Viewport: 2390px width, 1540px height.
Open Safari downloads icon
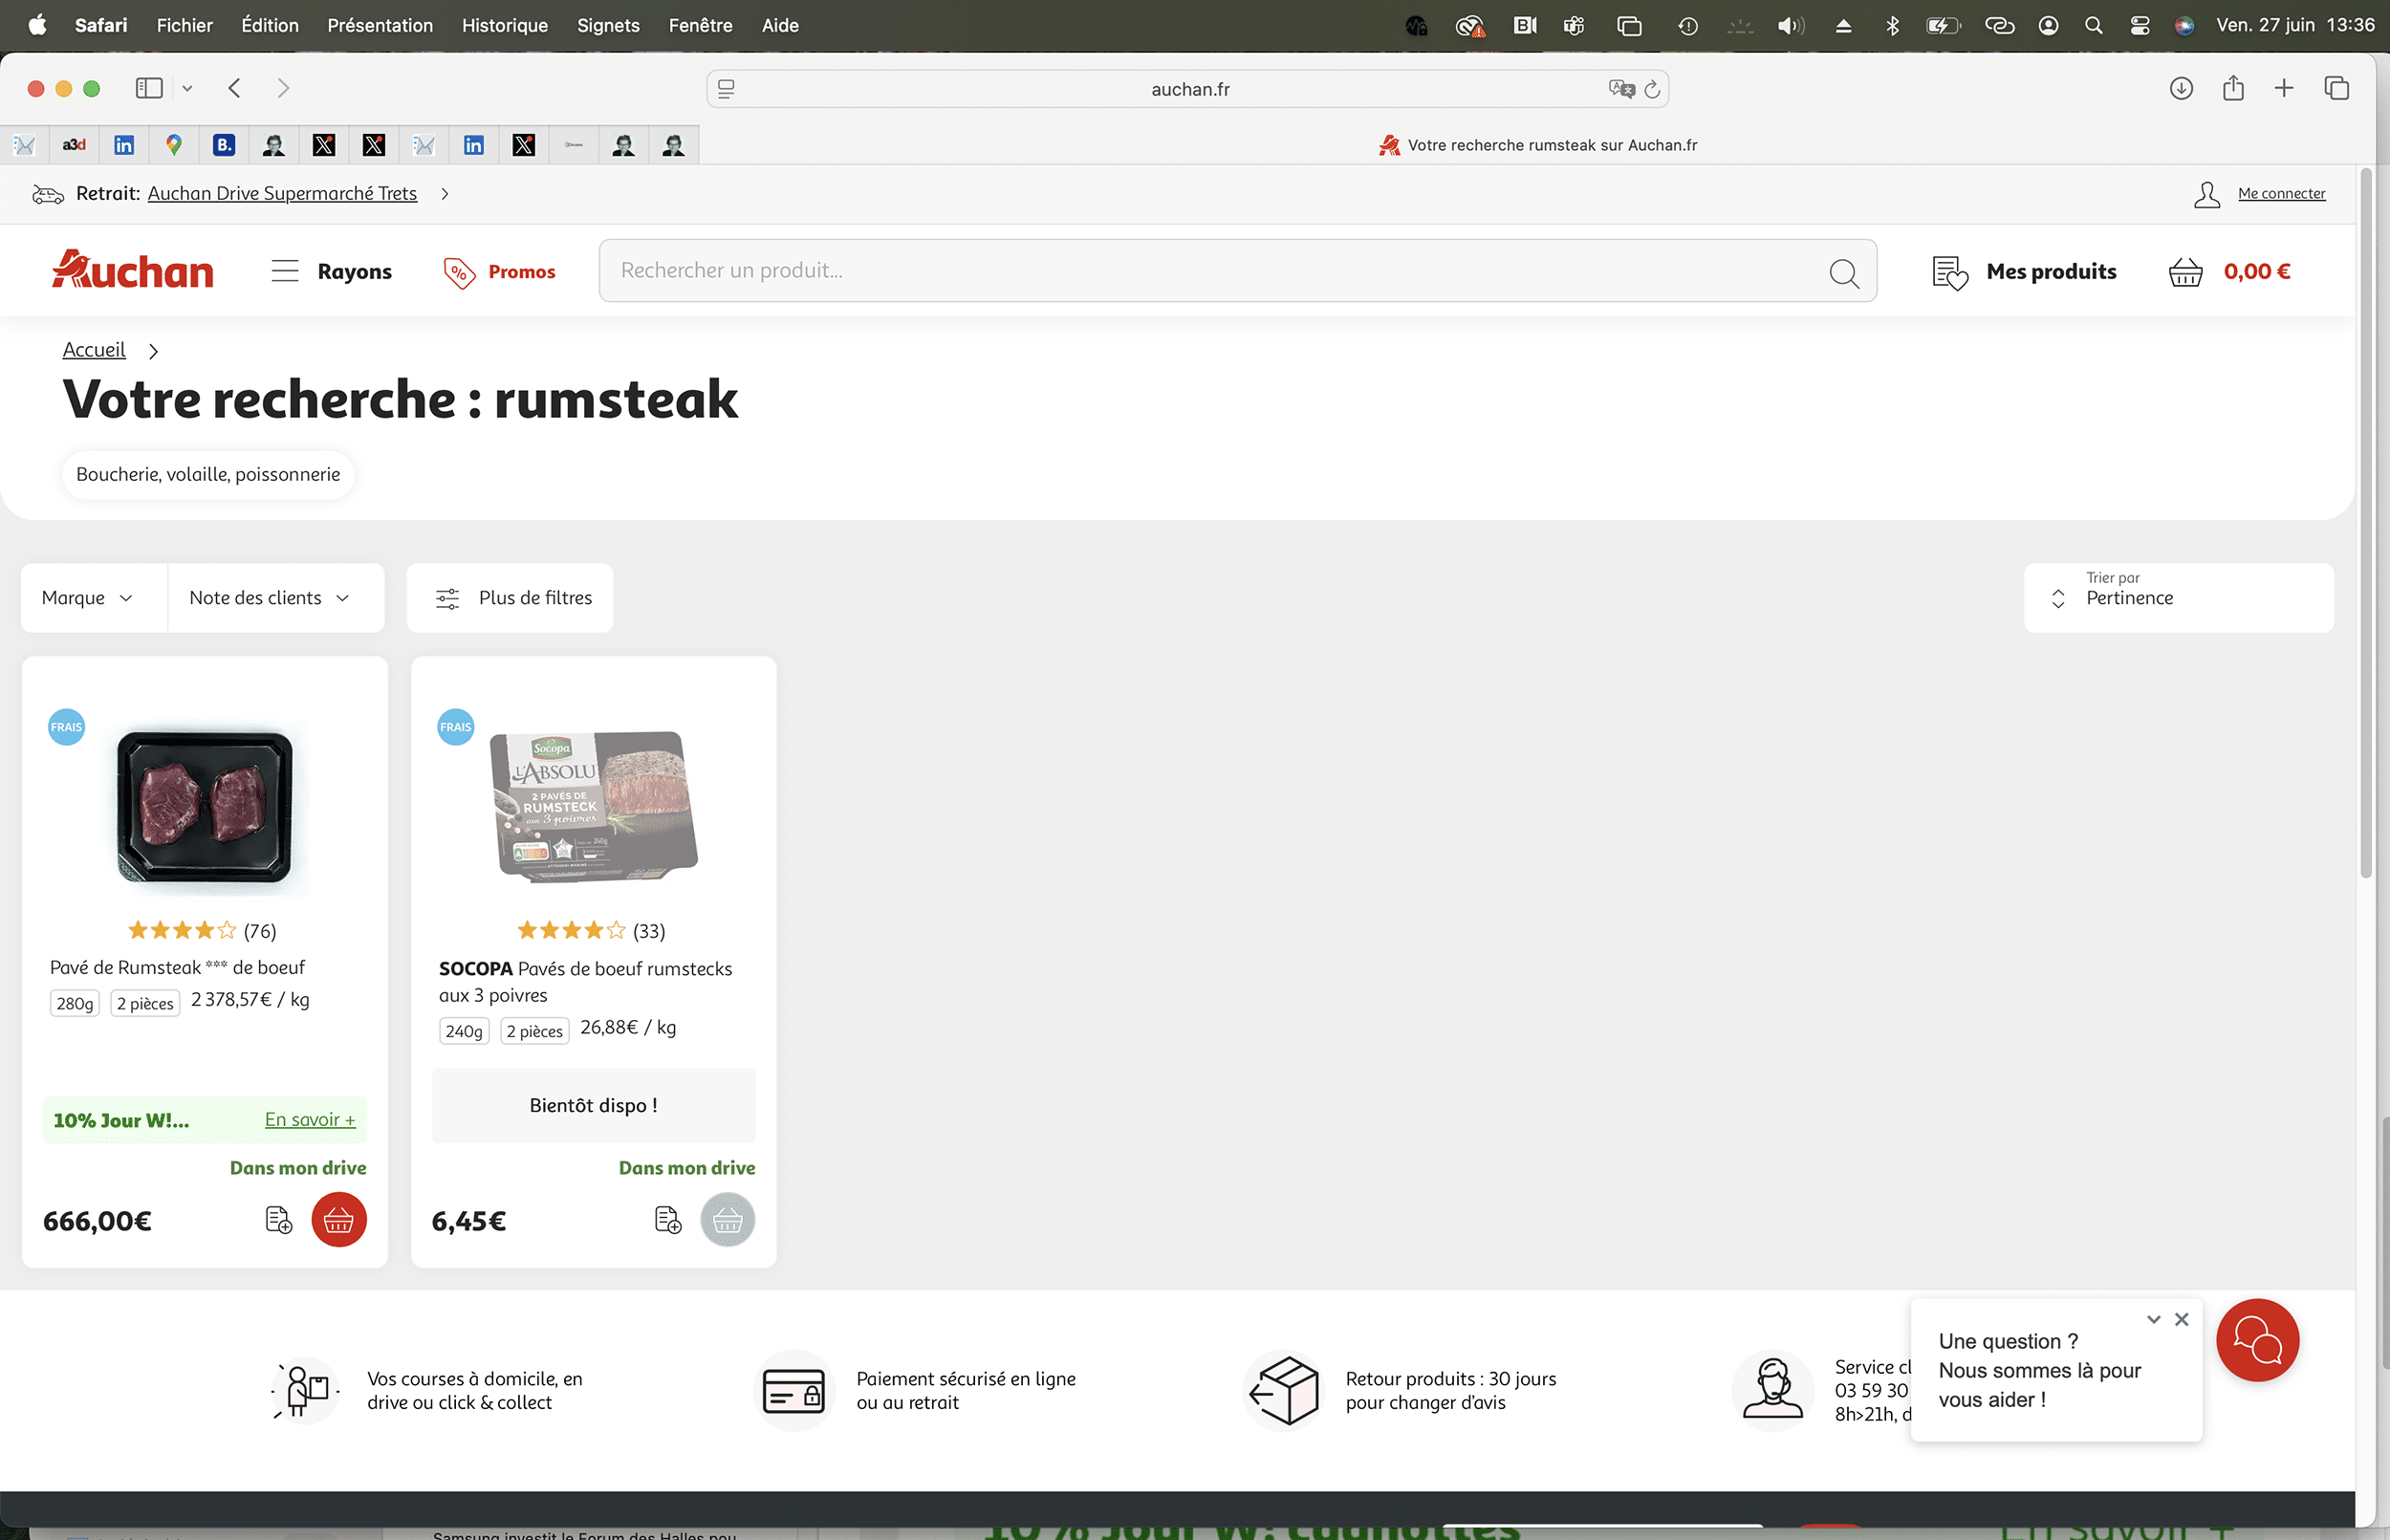[x=2181, y=88]
